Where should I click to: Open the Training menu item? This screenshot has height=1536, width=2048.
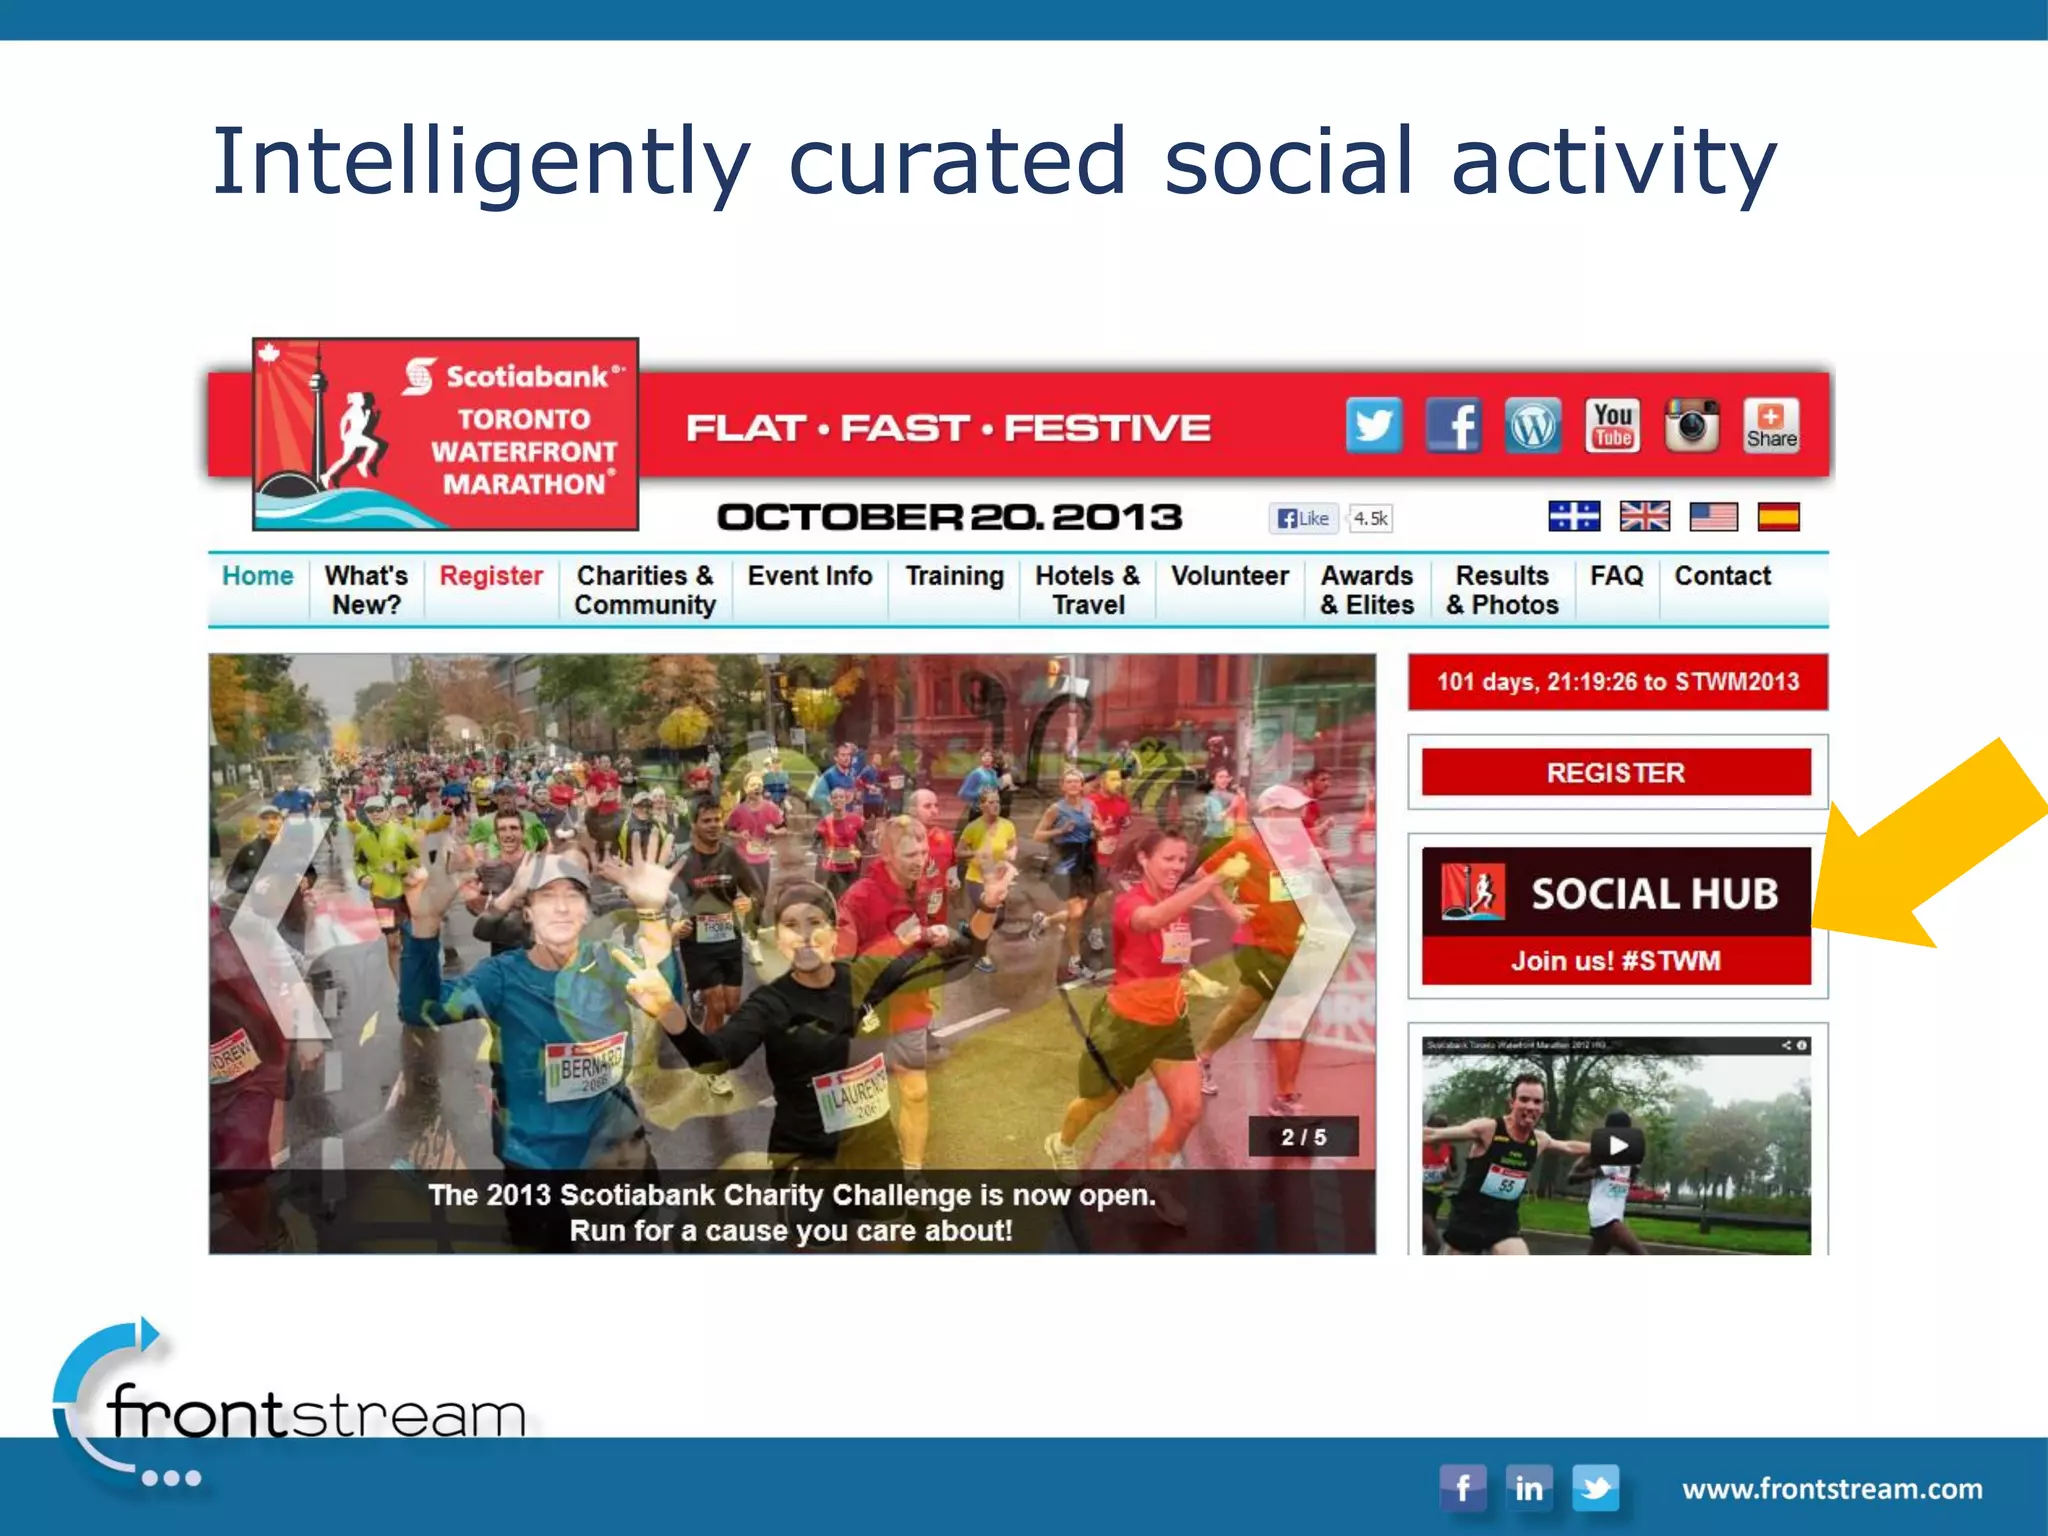pyautogui.click(x=954, y=577)
